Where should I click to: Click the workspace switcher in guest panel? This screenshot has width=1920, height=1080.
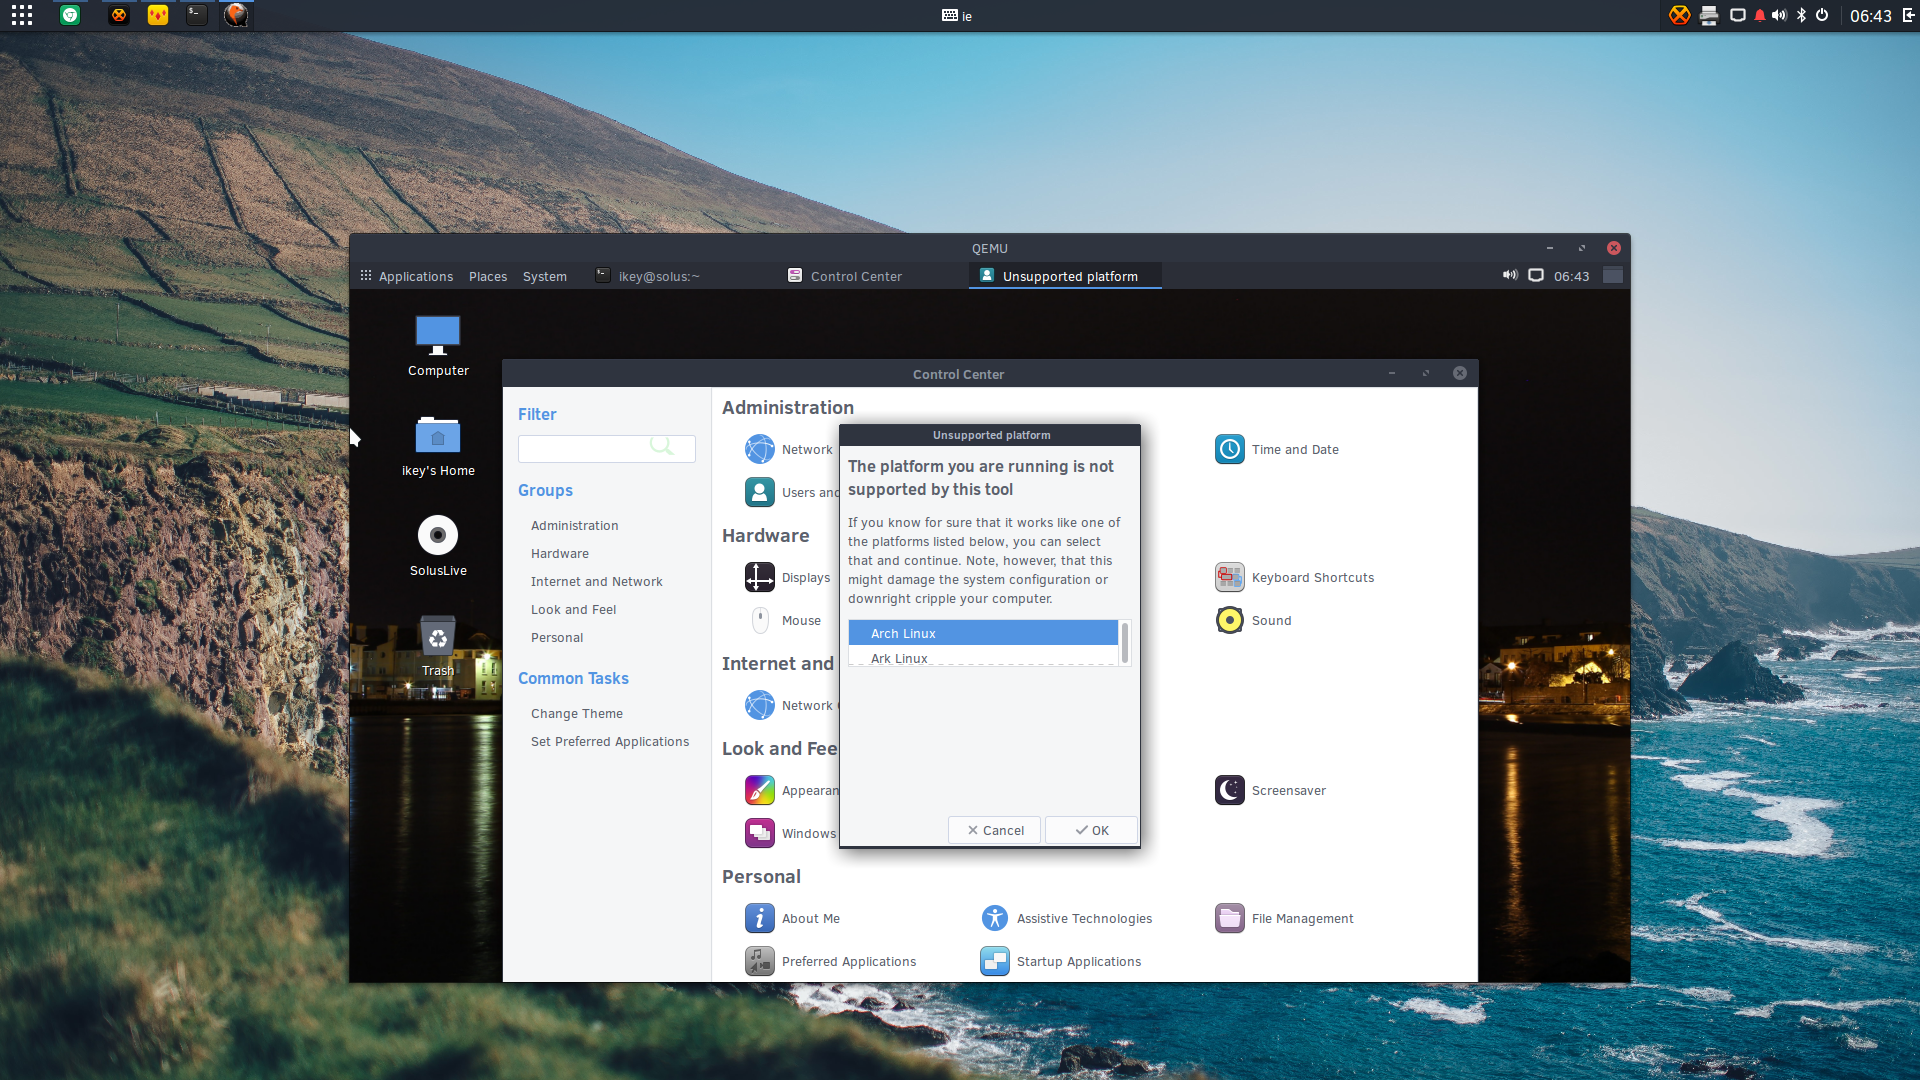pyautogui.click(x=1613, y=276)
